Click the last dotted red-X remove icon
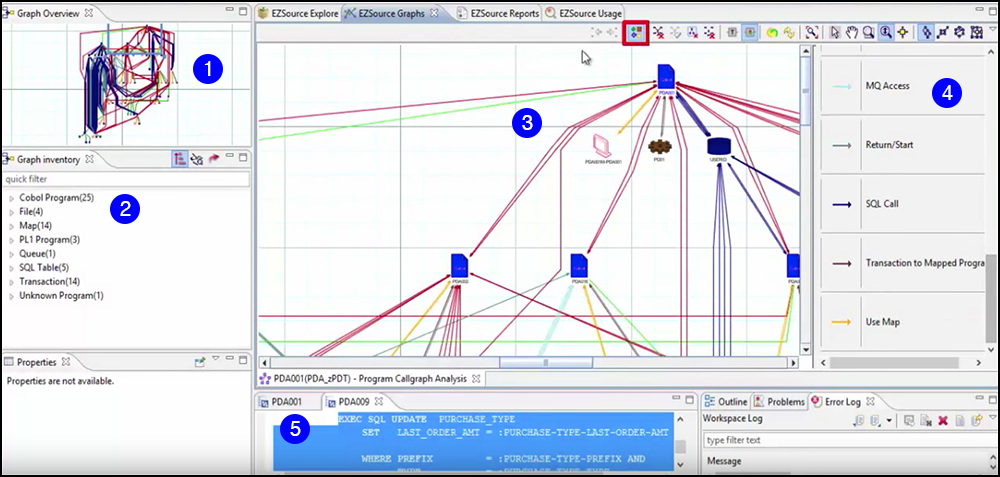 point(709,32)
